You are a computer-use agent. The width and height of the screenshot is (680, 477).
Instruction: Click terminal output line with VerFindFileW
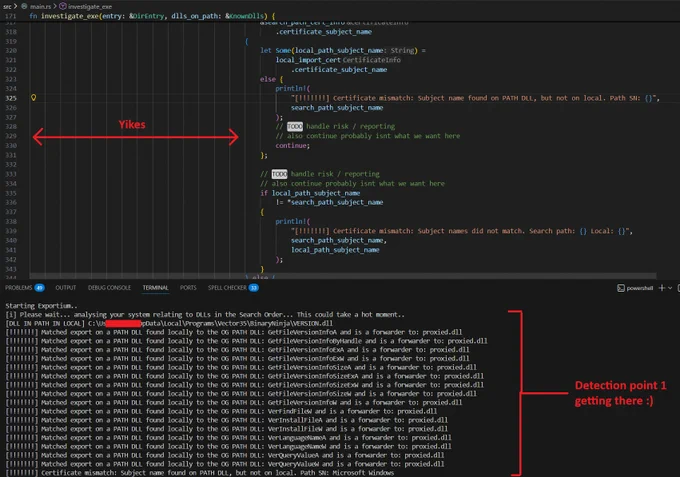tap(221, 411)
